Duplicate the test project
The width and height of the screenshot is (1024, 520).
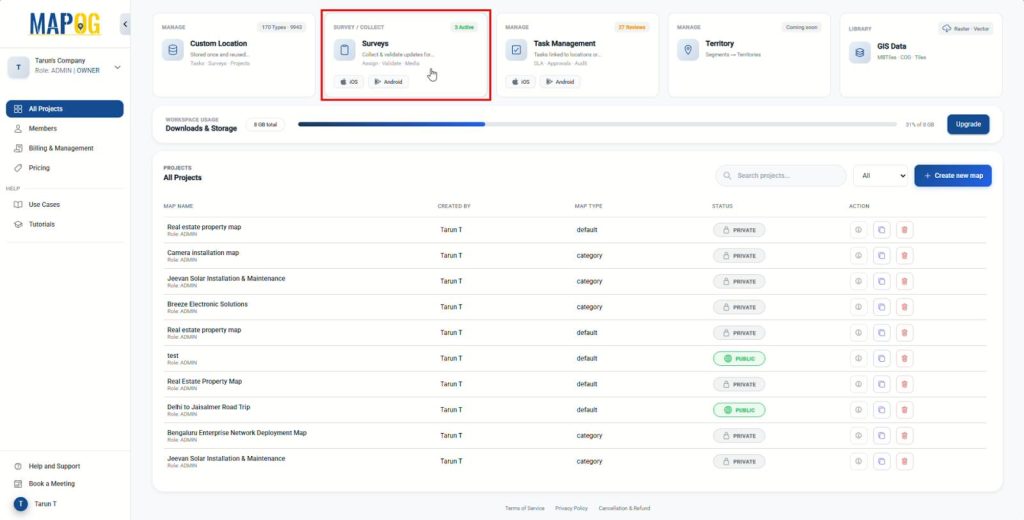coord(881,359)
